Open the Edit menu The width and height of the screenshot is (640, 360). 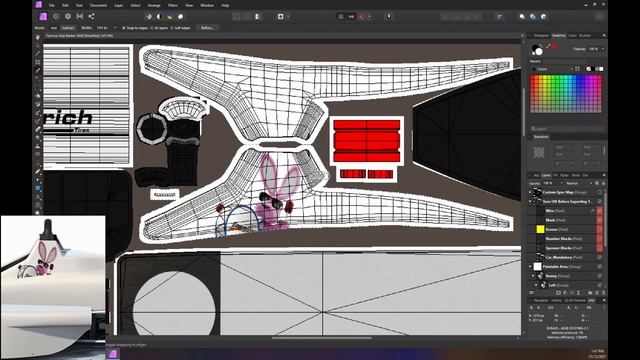(x=65, y=5)
